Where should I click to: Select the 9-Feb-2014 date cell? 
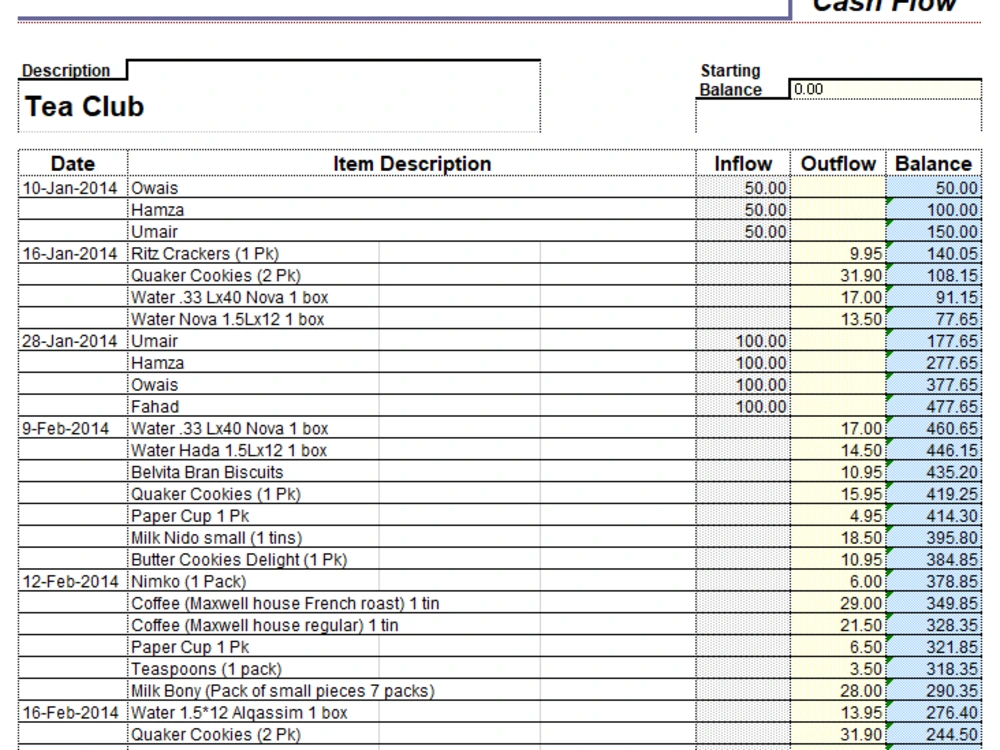tap(73, 429)
